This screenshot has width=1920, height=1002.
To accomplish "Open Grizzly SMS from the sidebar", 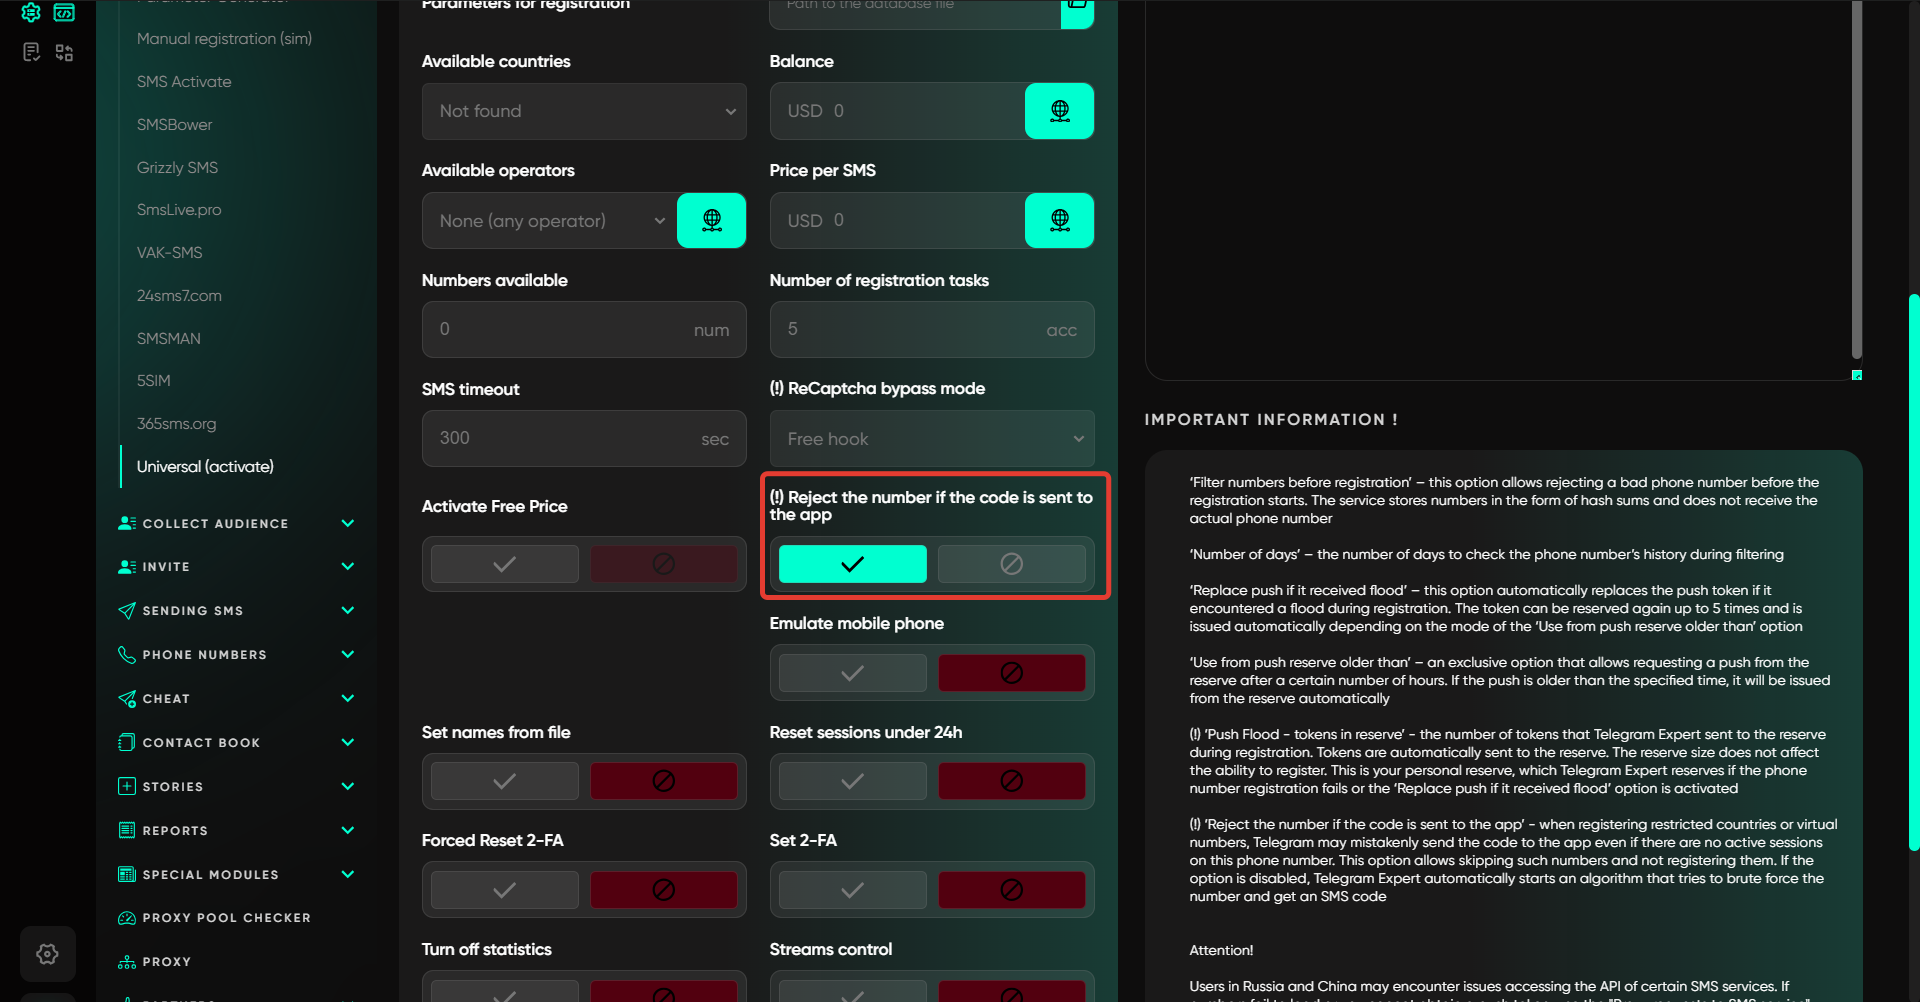I will (177, 167).
